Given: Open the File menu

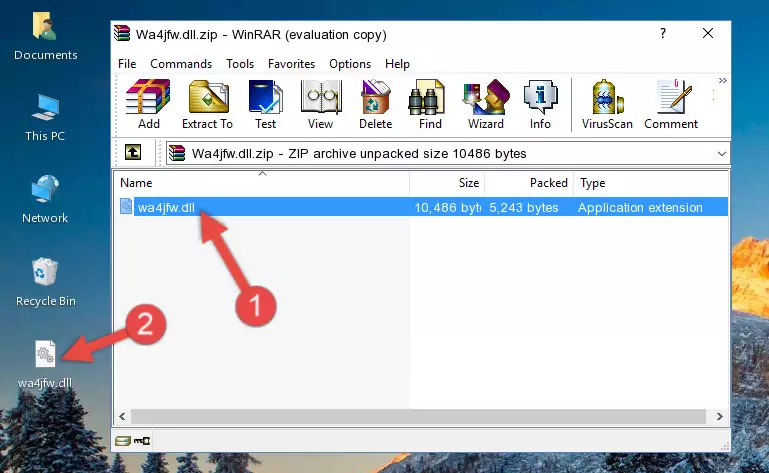Looking at the screenshot, I should [x=127, y=64].
